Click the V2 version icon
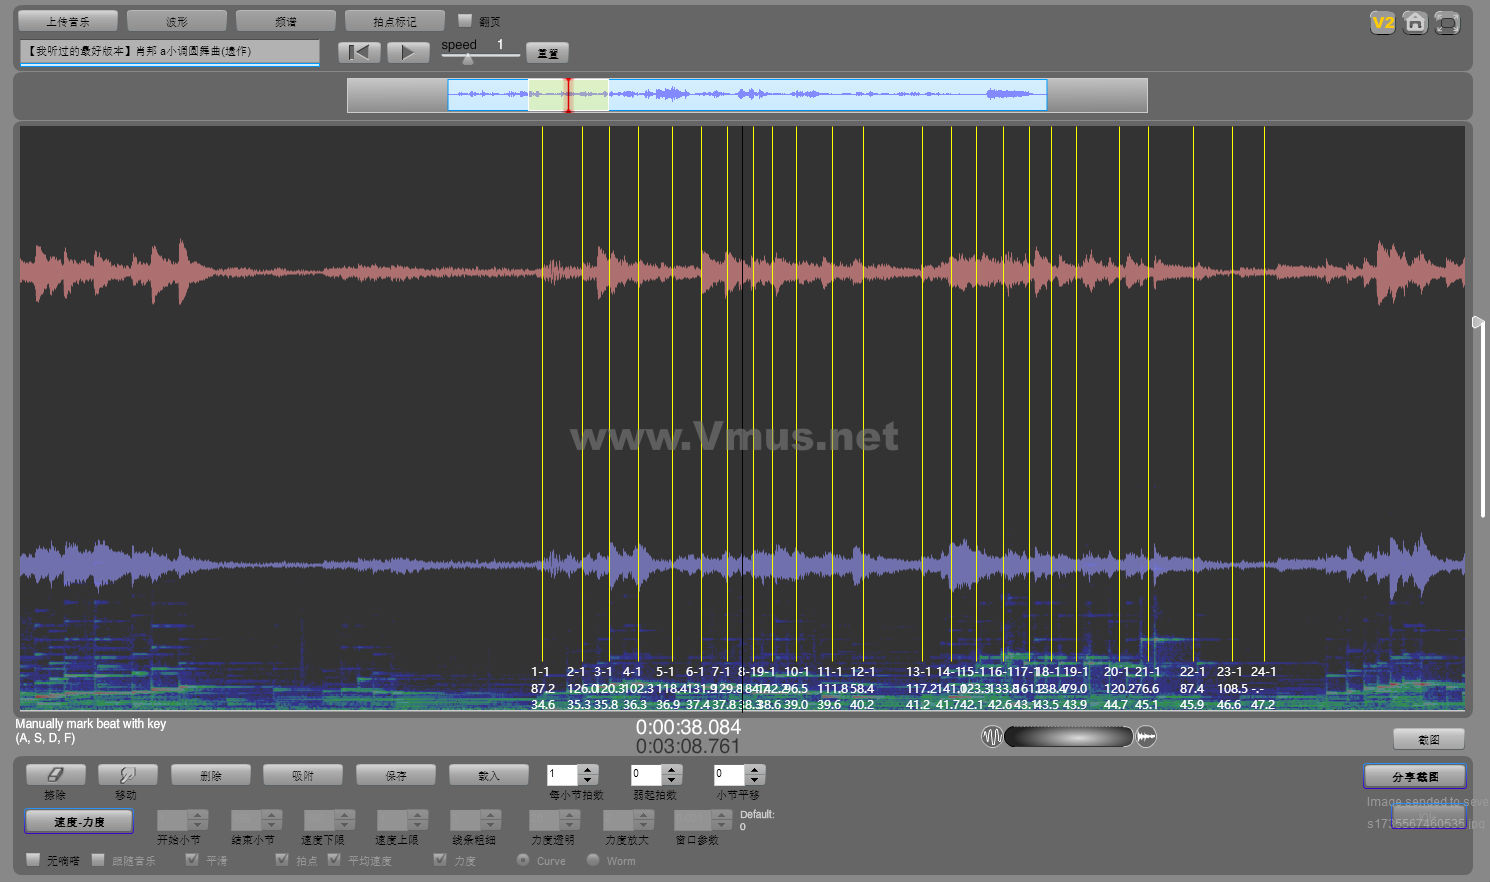The image size is (1490, 882). (1382, 23)
